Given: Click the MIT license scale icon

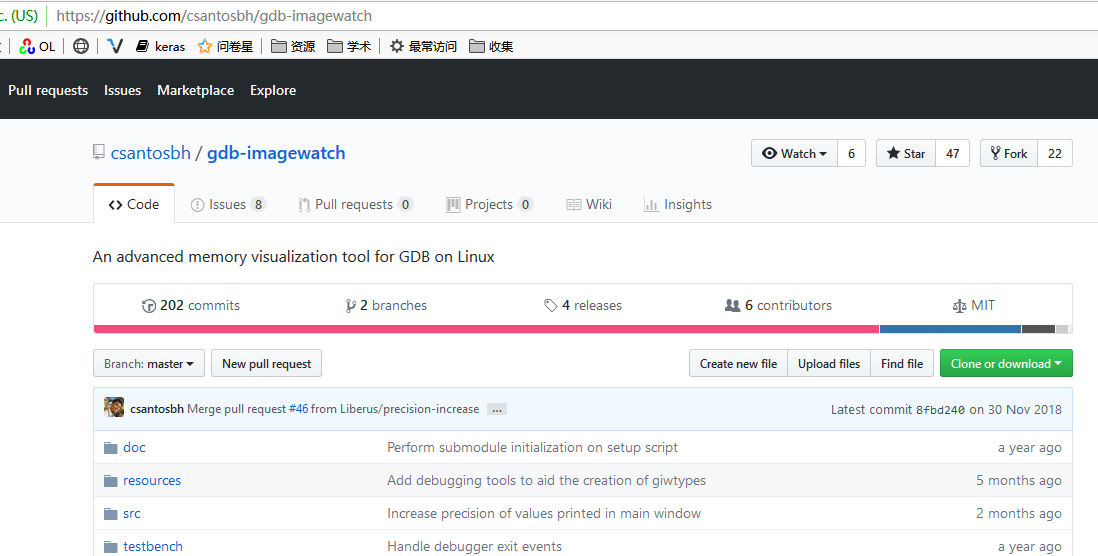Looking at the screenshot, I should tap(960, 306).
